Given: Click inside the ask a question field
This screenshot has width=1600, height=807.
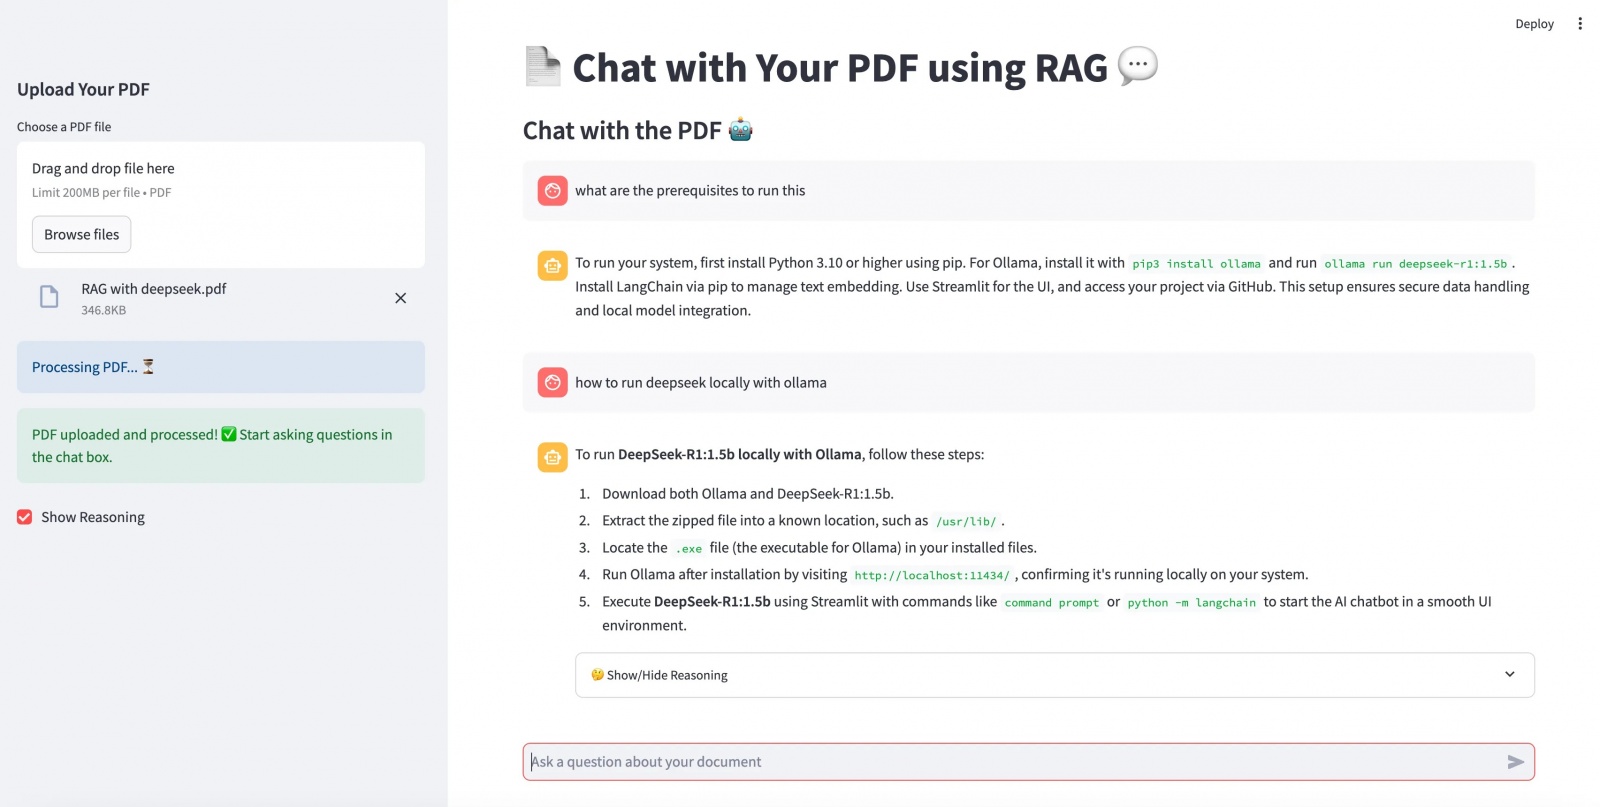Looking at the screenshot, I should [x=900, y=761].
